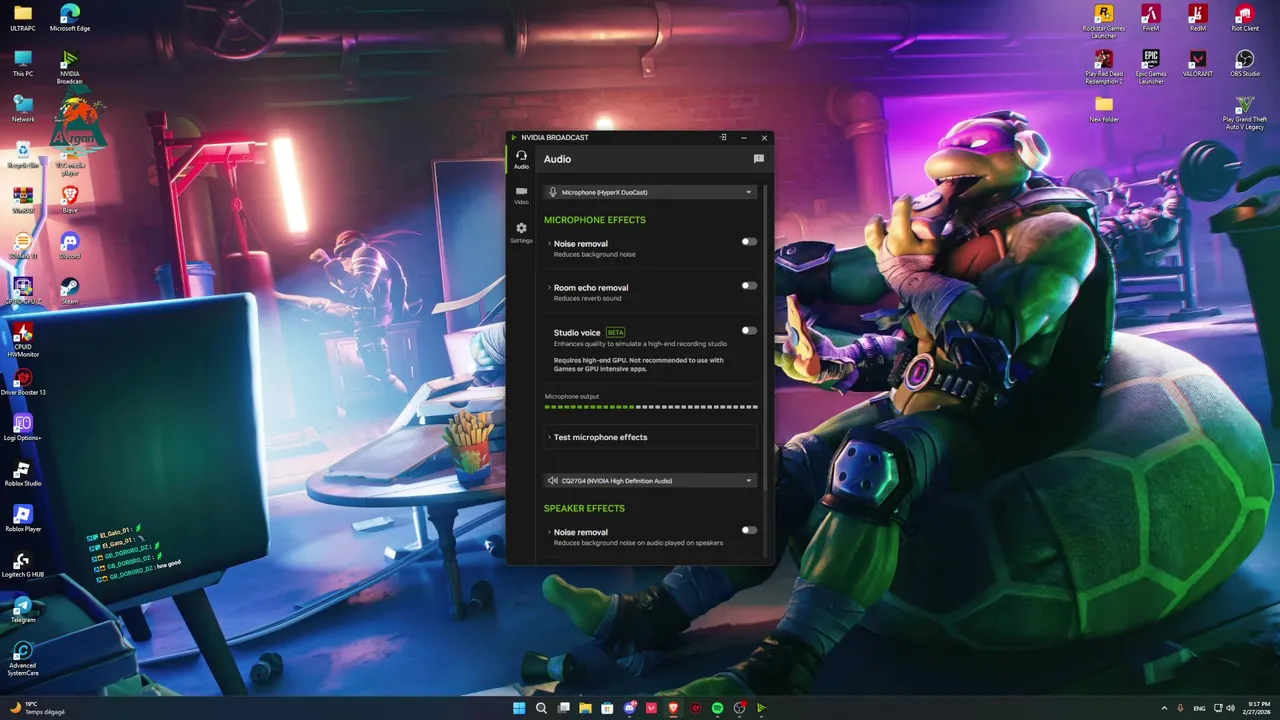Viewport: 1280px width, 720px height.
Task: Select Play Grand Theft Auto V Legacy icon
Action: (1245, 112)
